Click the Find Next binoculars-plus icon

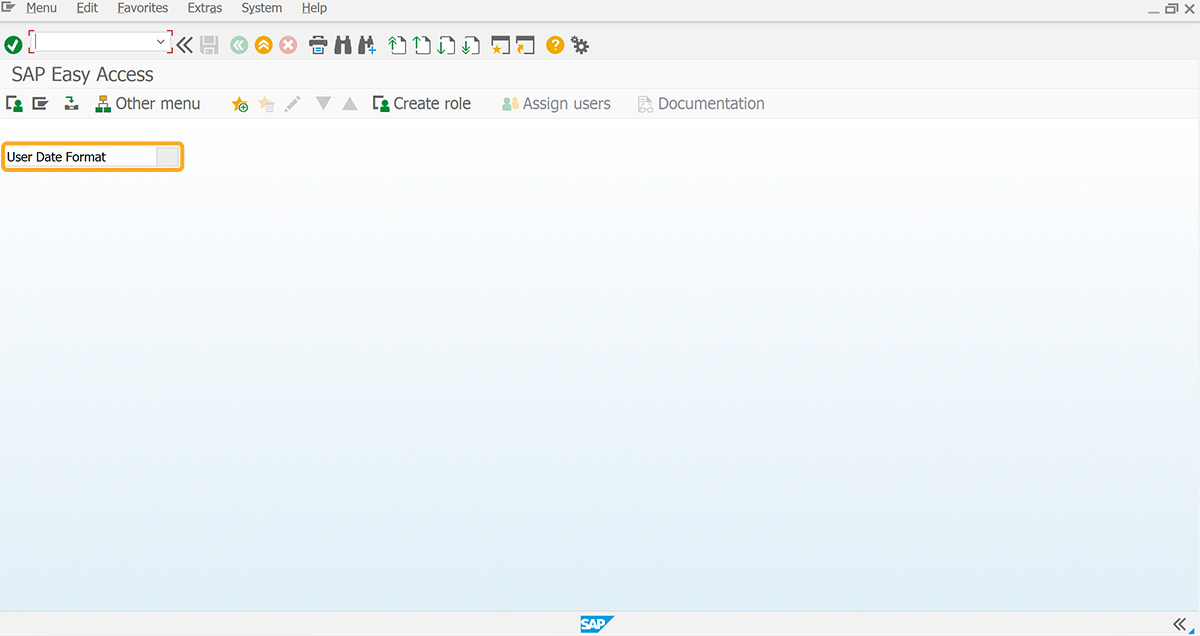tap(367, 45)
